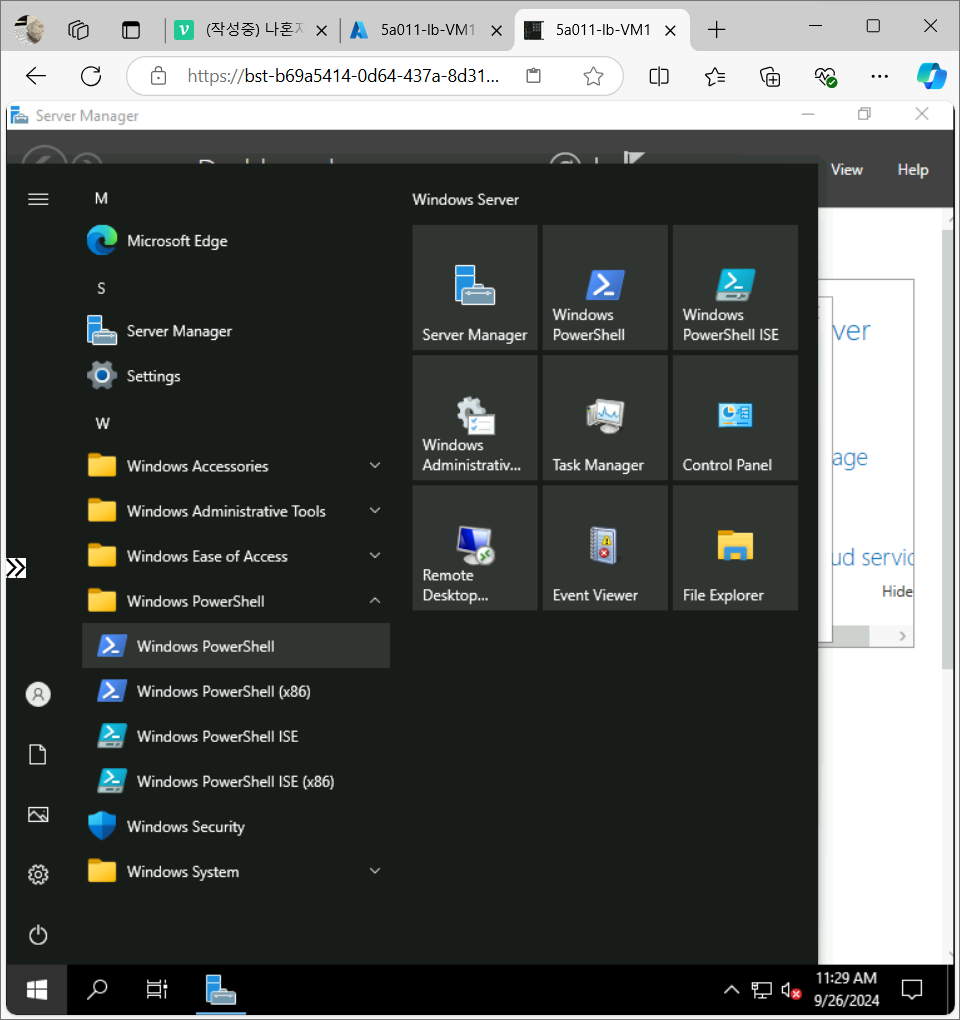The height and width of the screenshot is (1020, 960).
Task: Open the Favorites list button
Action: point(715,77)
